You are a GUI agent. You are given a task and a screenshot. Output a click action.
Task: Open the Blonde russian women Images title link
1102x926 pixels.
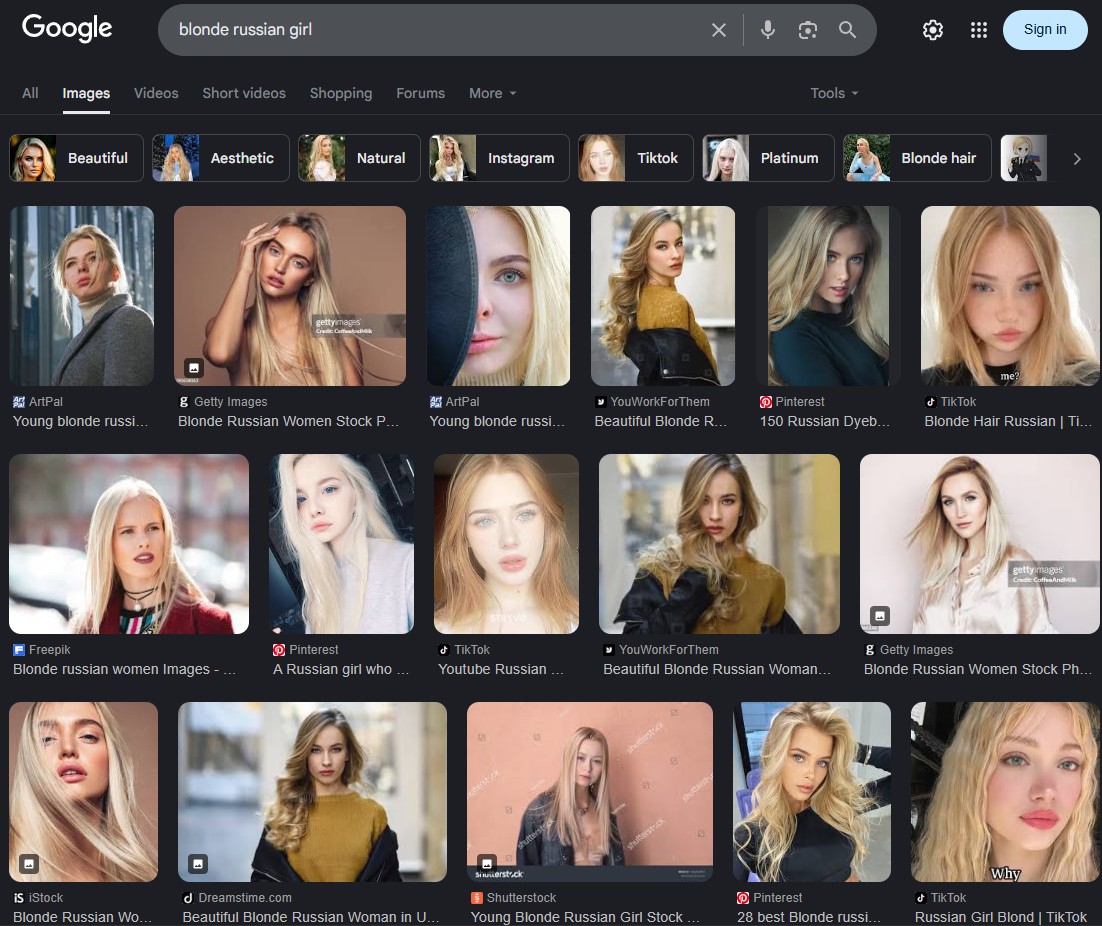[x=124, y=669]
